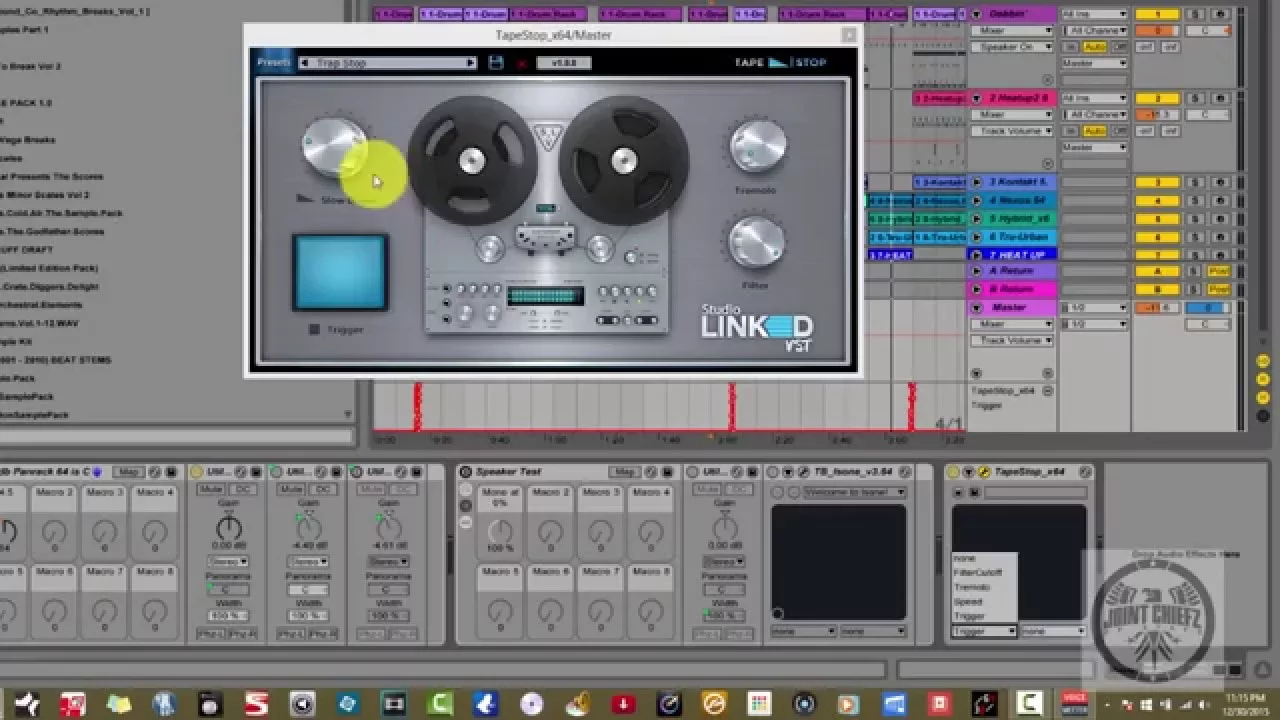Click Phz-L on the first Utility device

(x=211, y=634)
